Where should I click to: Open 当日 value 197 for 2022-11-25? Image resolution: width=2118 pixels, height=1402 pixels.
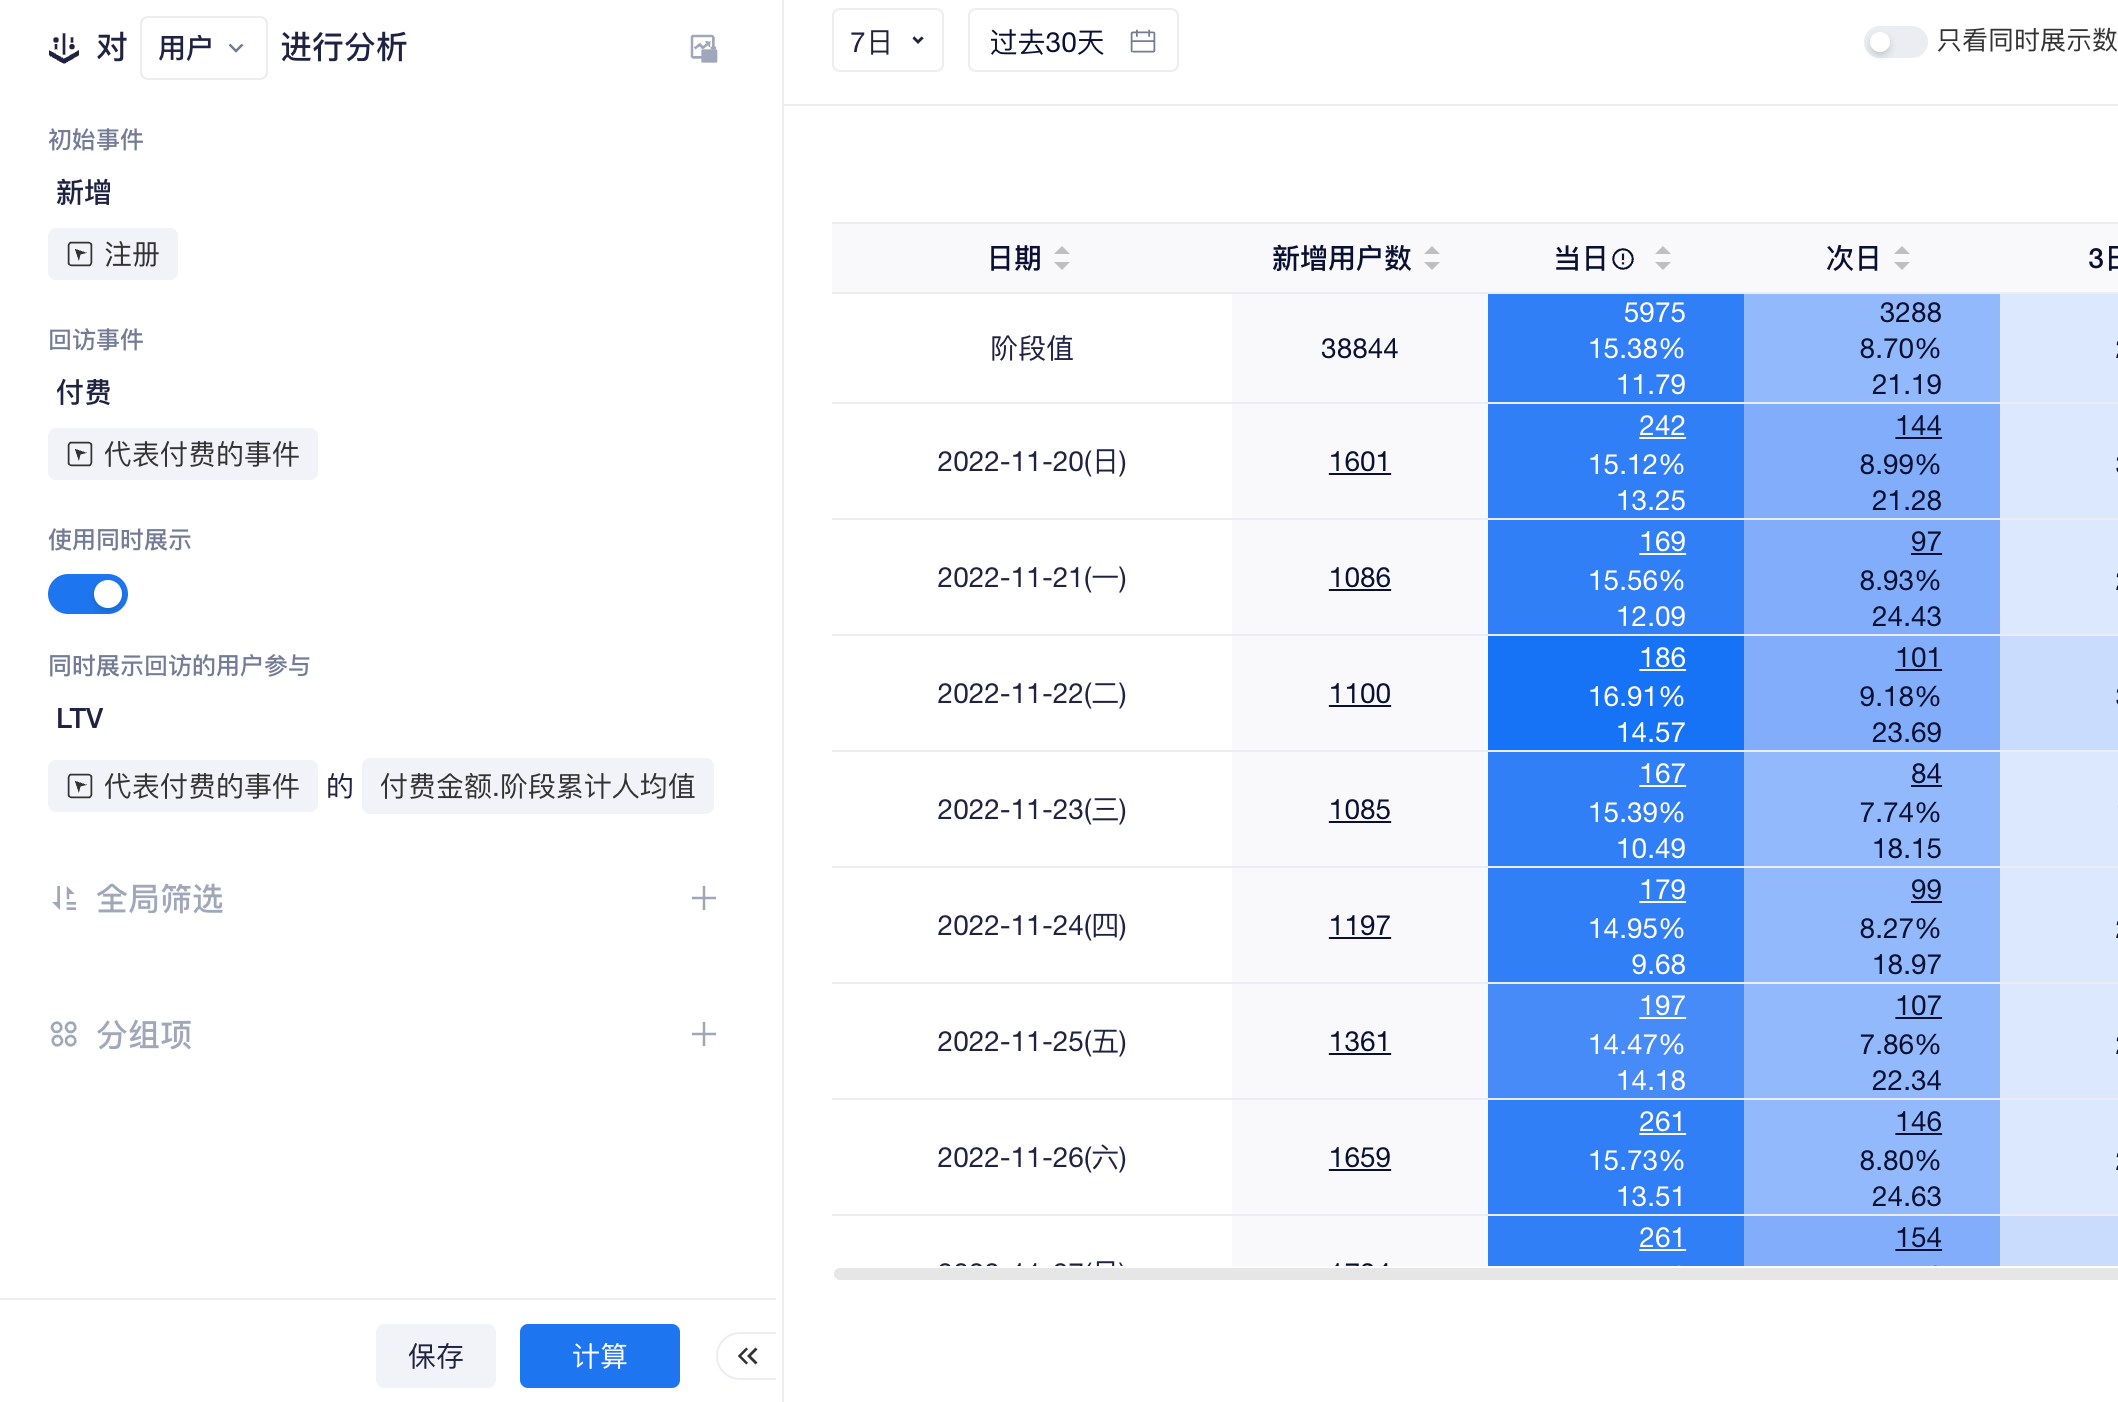(x=1662, y=1006)
